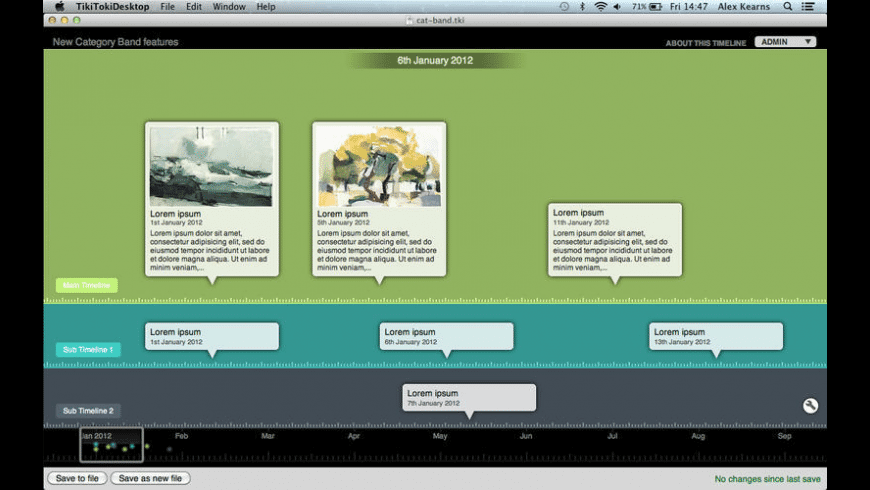
Task: Open the File menu
Action: 167,7
